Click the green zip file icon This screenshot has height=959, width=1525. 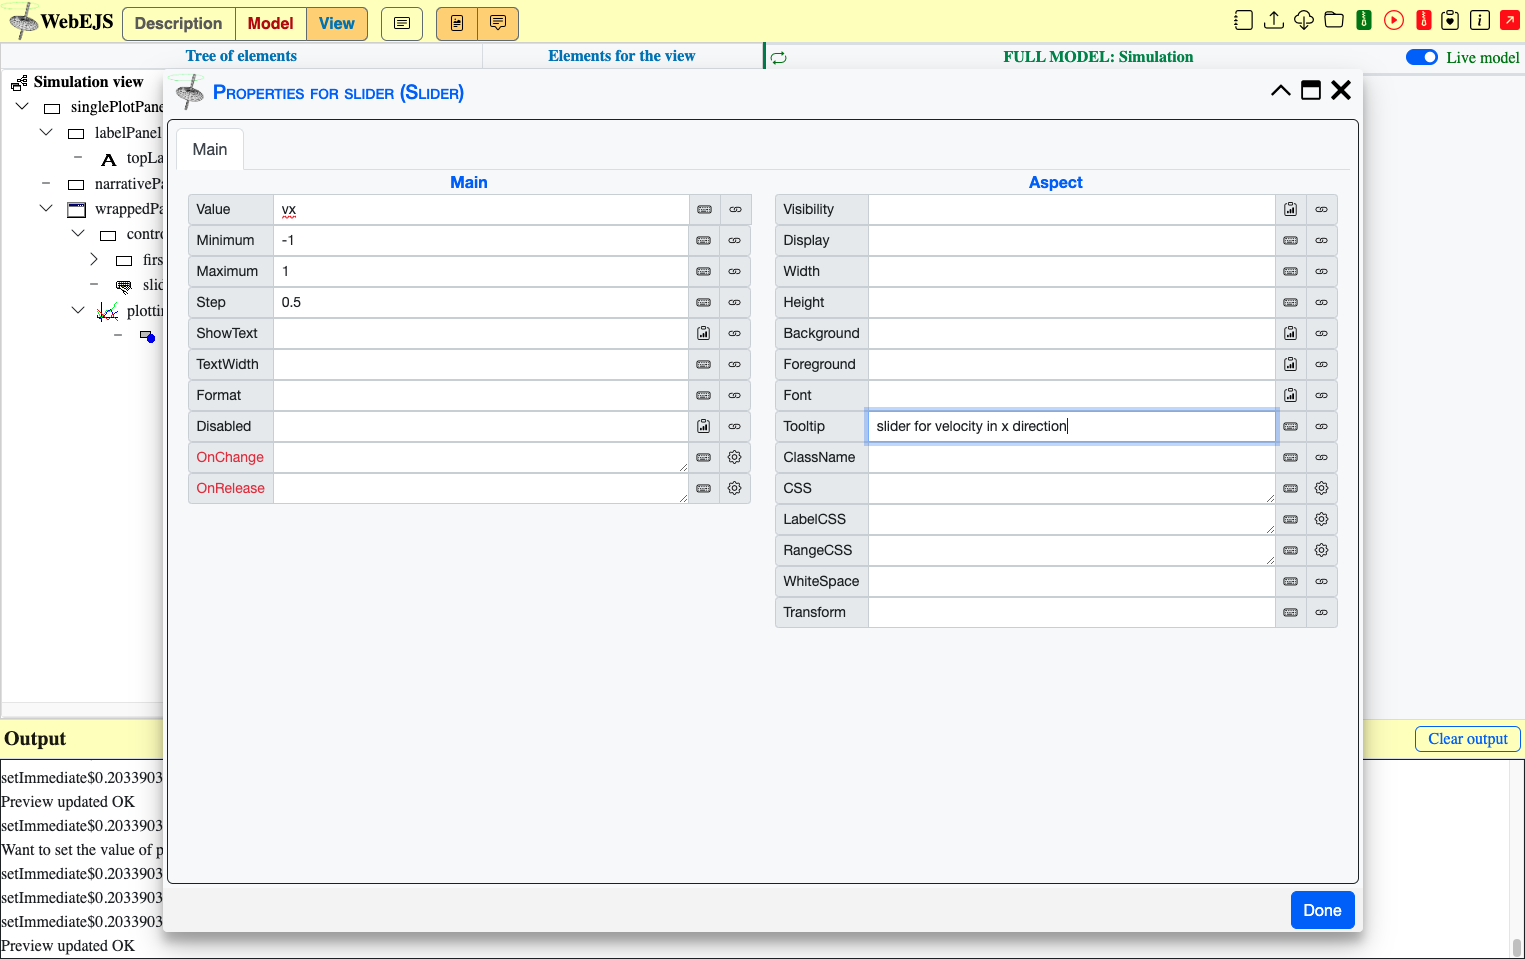(x=1364, y=20)
